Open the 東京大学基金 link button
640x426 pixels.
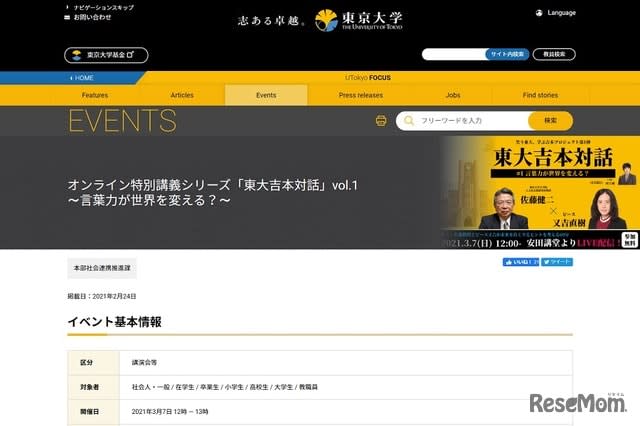point(106,55)
